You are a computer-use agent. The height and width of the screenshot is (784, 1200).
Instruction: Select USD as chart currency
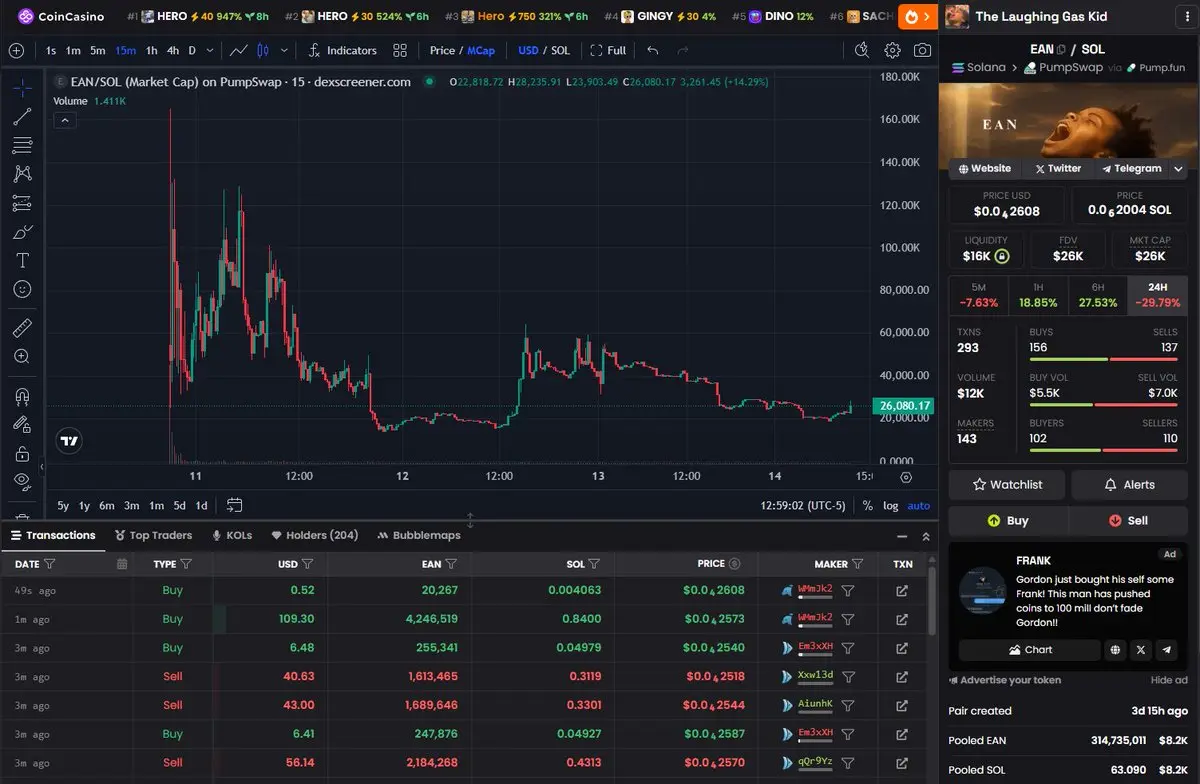[528, 50]
